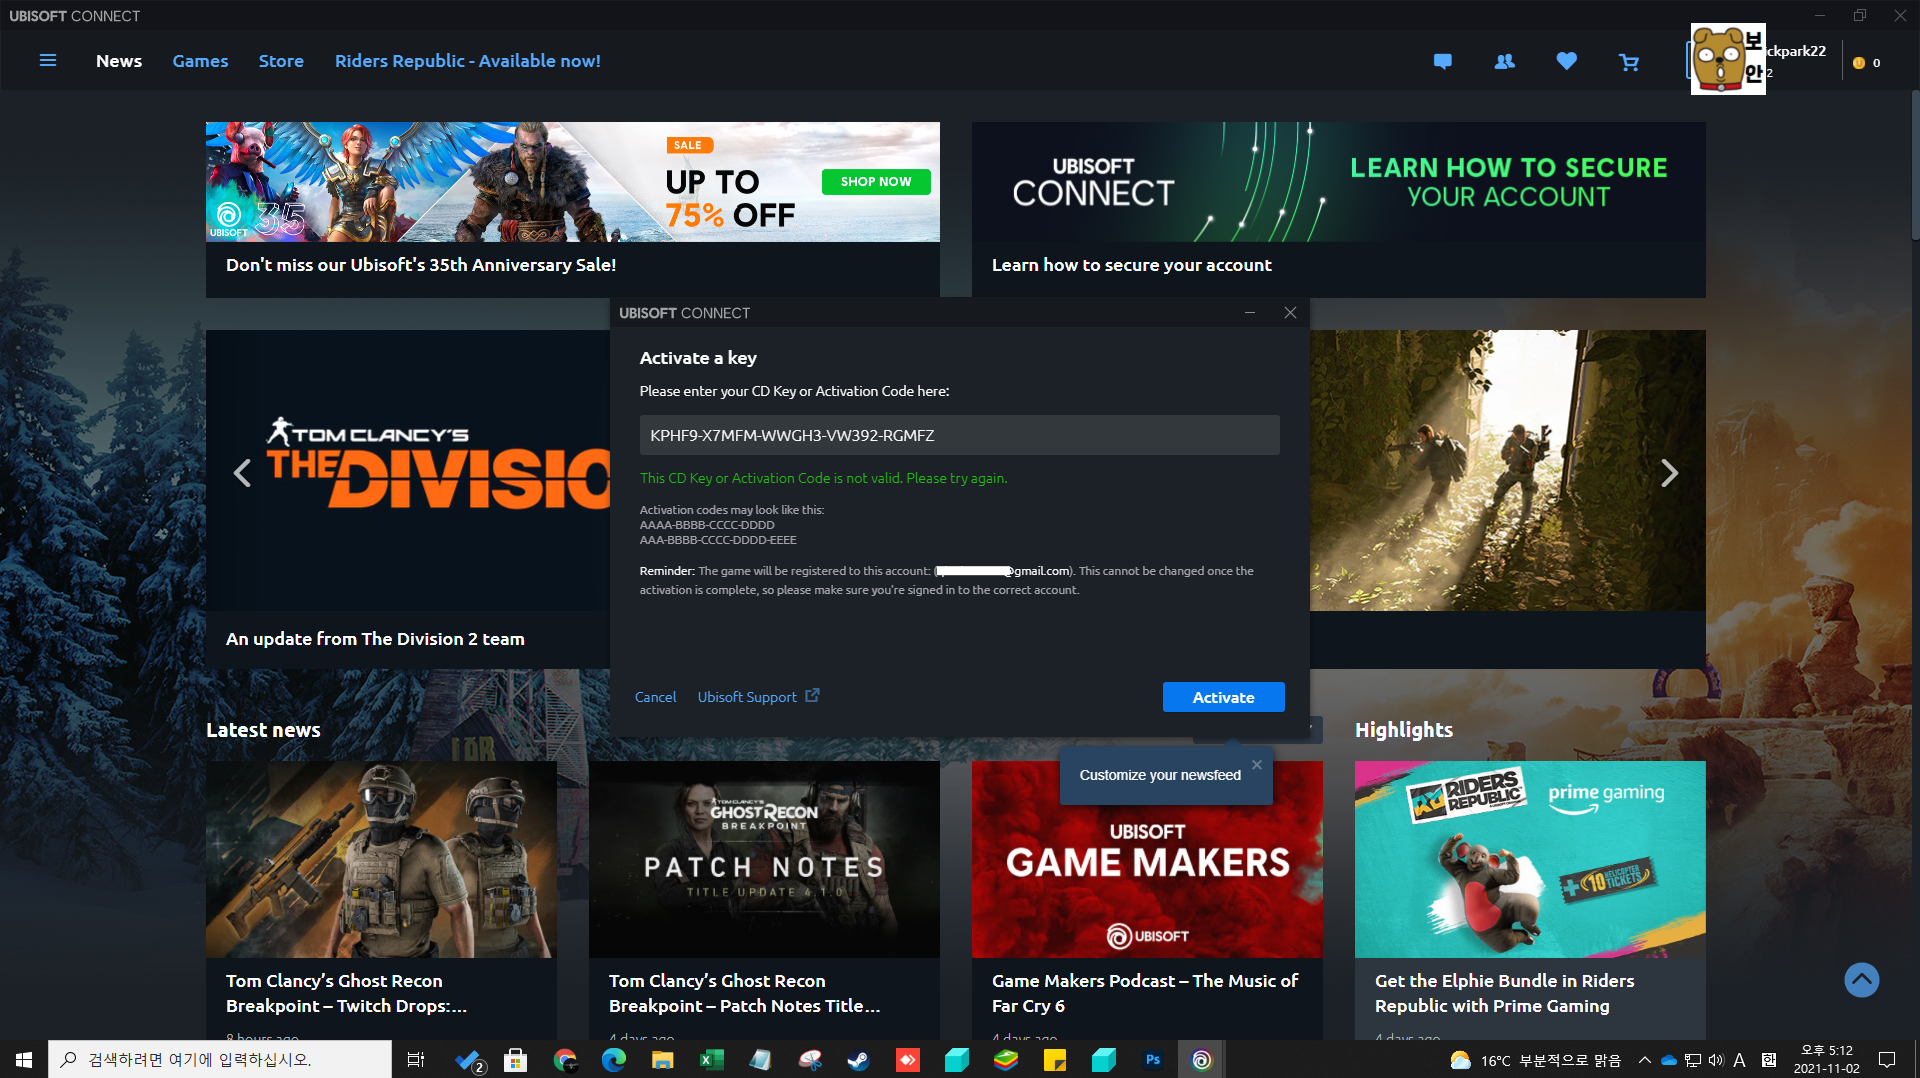Click the scroll-to-top arrow button
1920x1078 pixels.
click(1861, 979)
